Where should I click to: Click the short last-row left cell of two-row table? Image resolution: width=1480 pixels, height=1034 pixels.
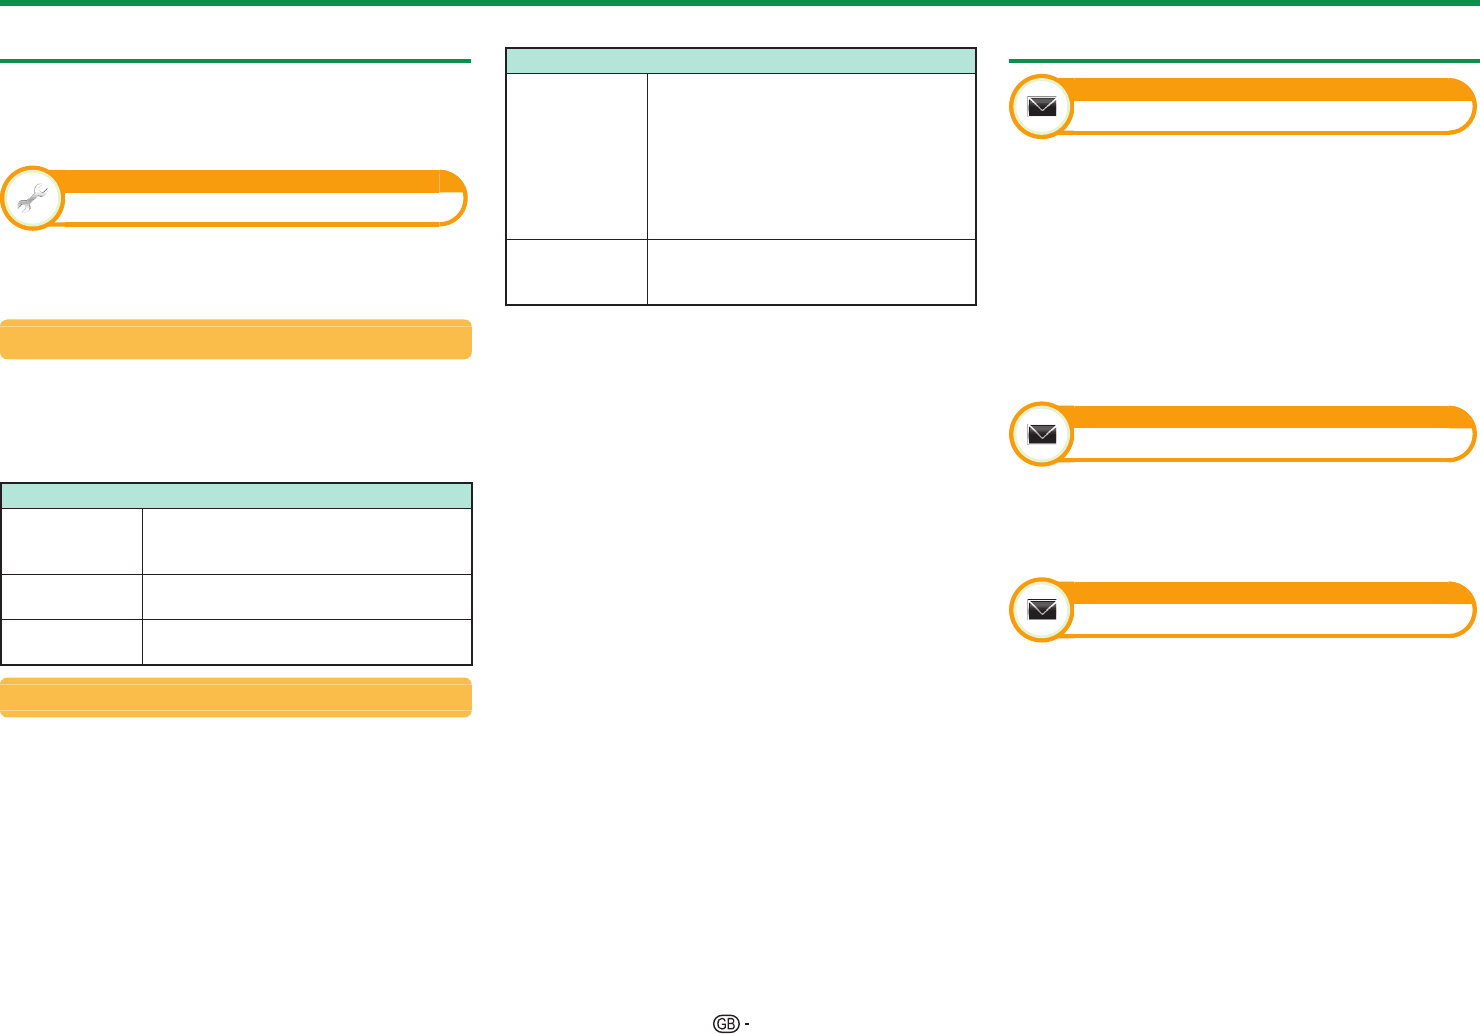[x=577, y=271]
